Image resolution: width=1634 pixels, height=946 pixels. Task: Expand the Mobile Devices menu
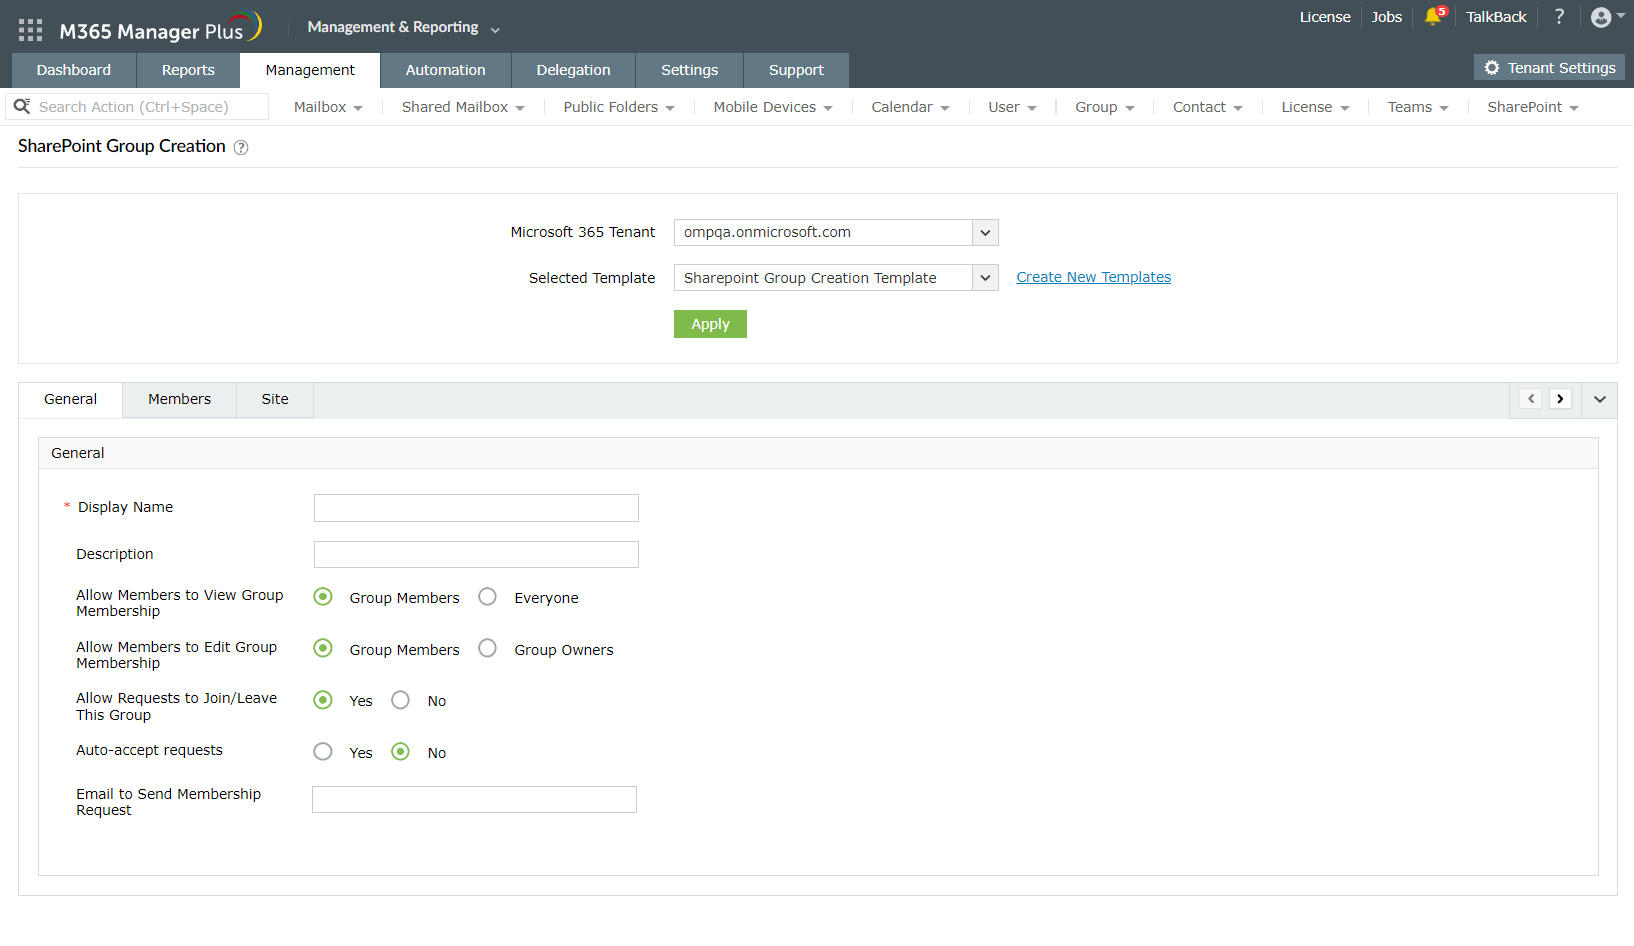(x=773, y=107)
